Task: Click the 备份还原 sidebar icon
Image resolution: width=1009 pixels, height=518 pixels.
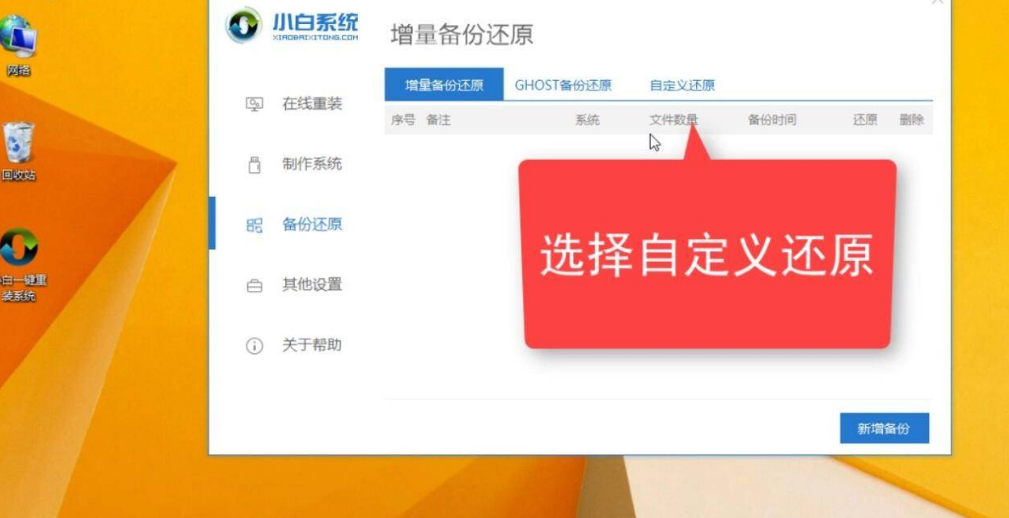Action: pos(254,225)
